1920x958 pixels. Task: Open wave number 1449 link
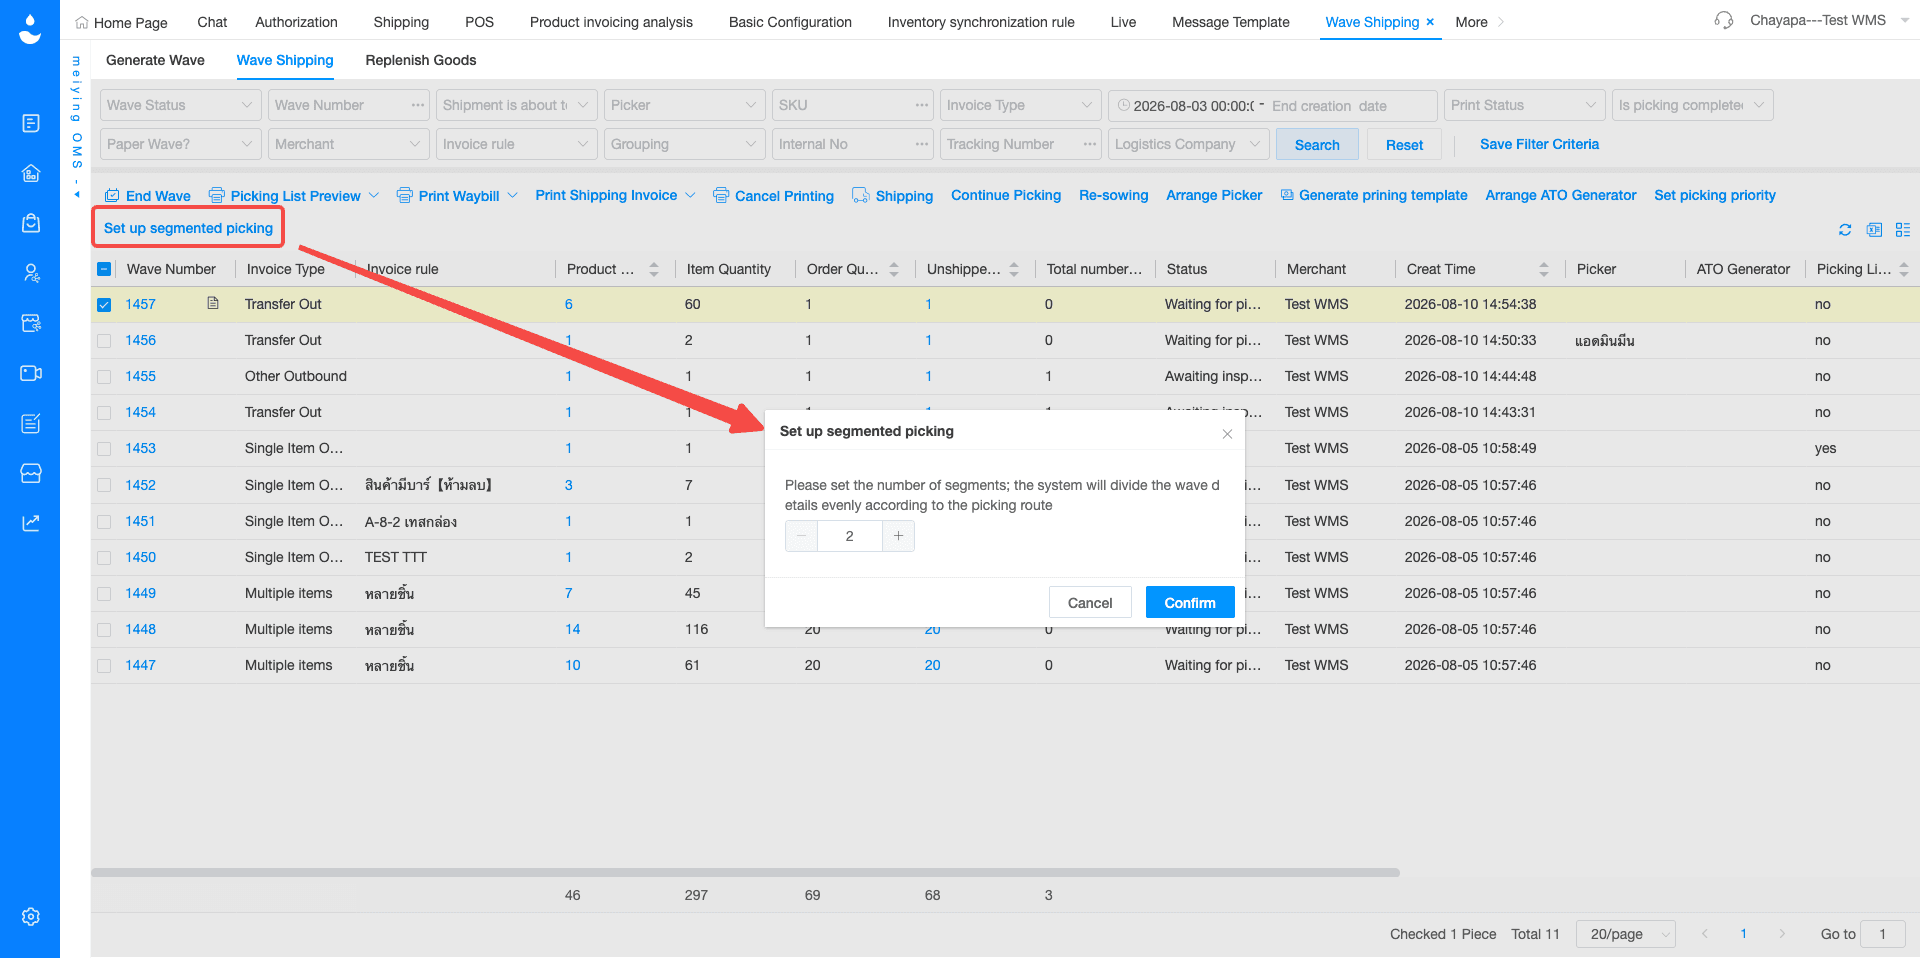[x=140, y=593]
